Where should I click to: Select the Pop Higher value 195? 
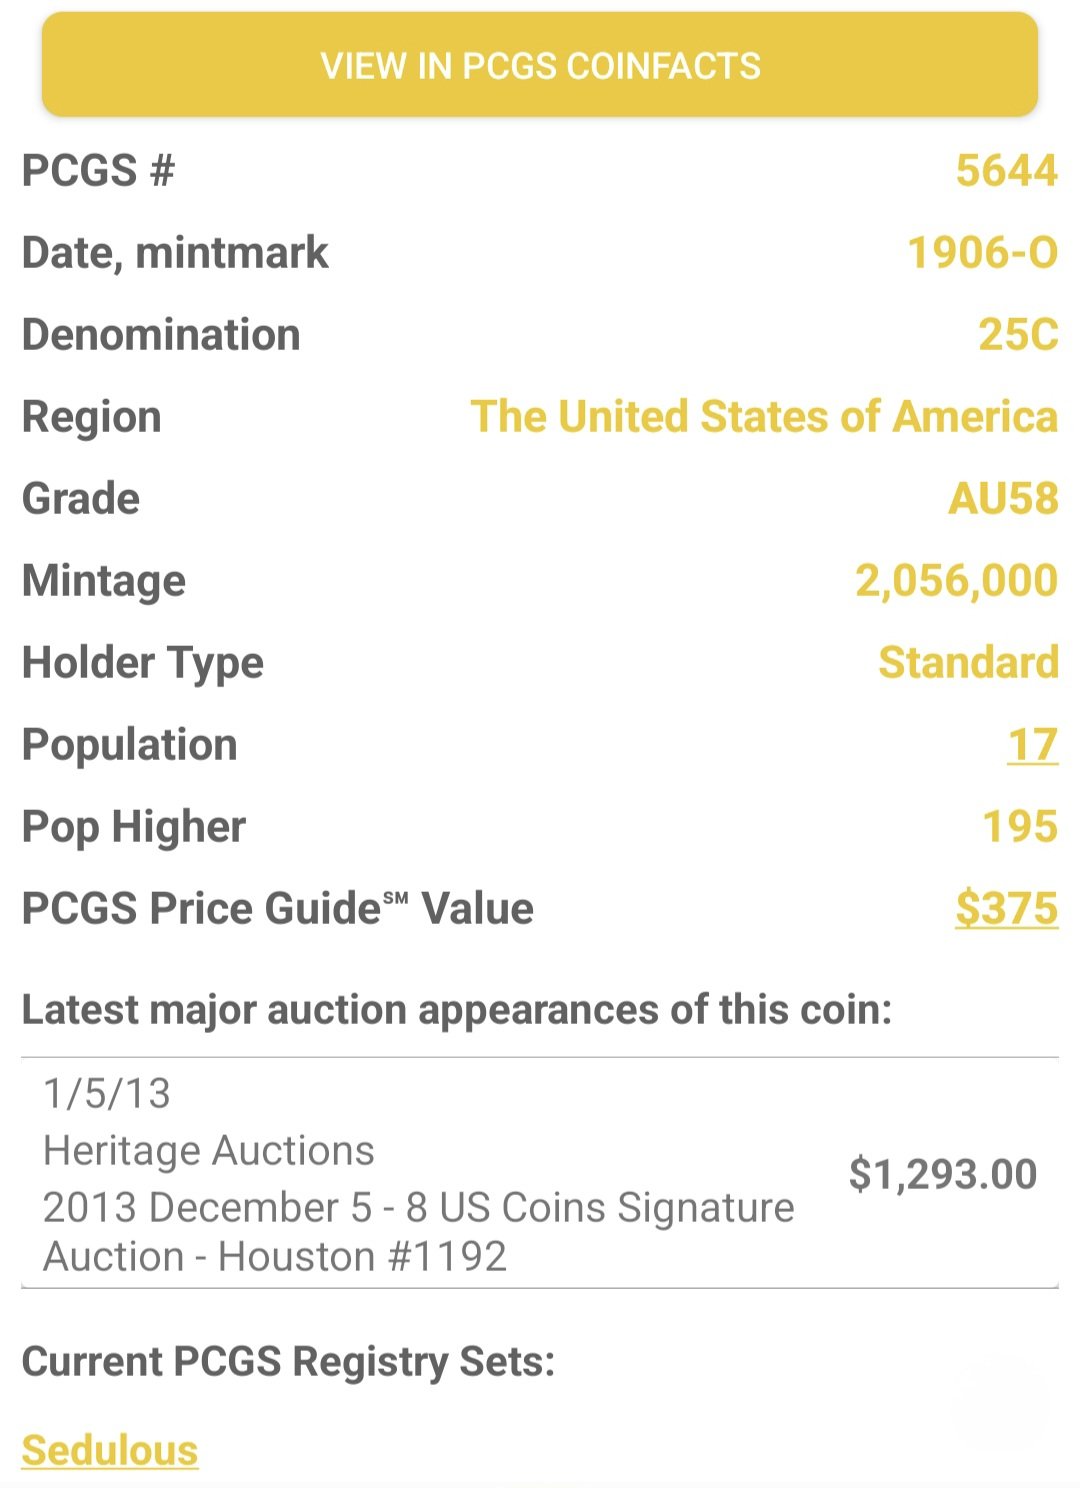click(1020, 827)
